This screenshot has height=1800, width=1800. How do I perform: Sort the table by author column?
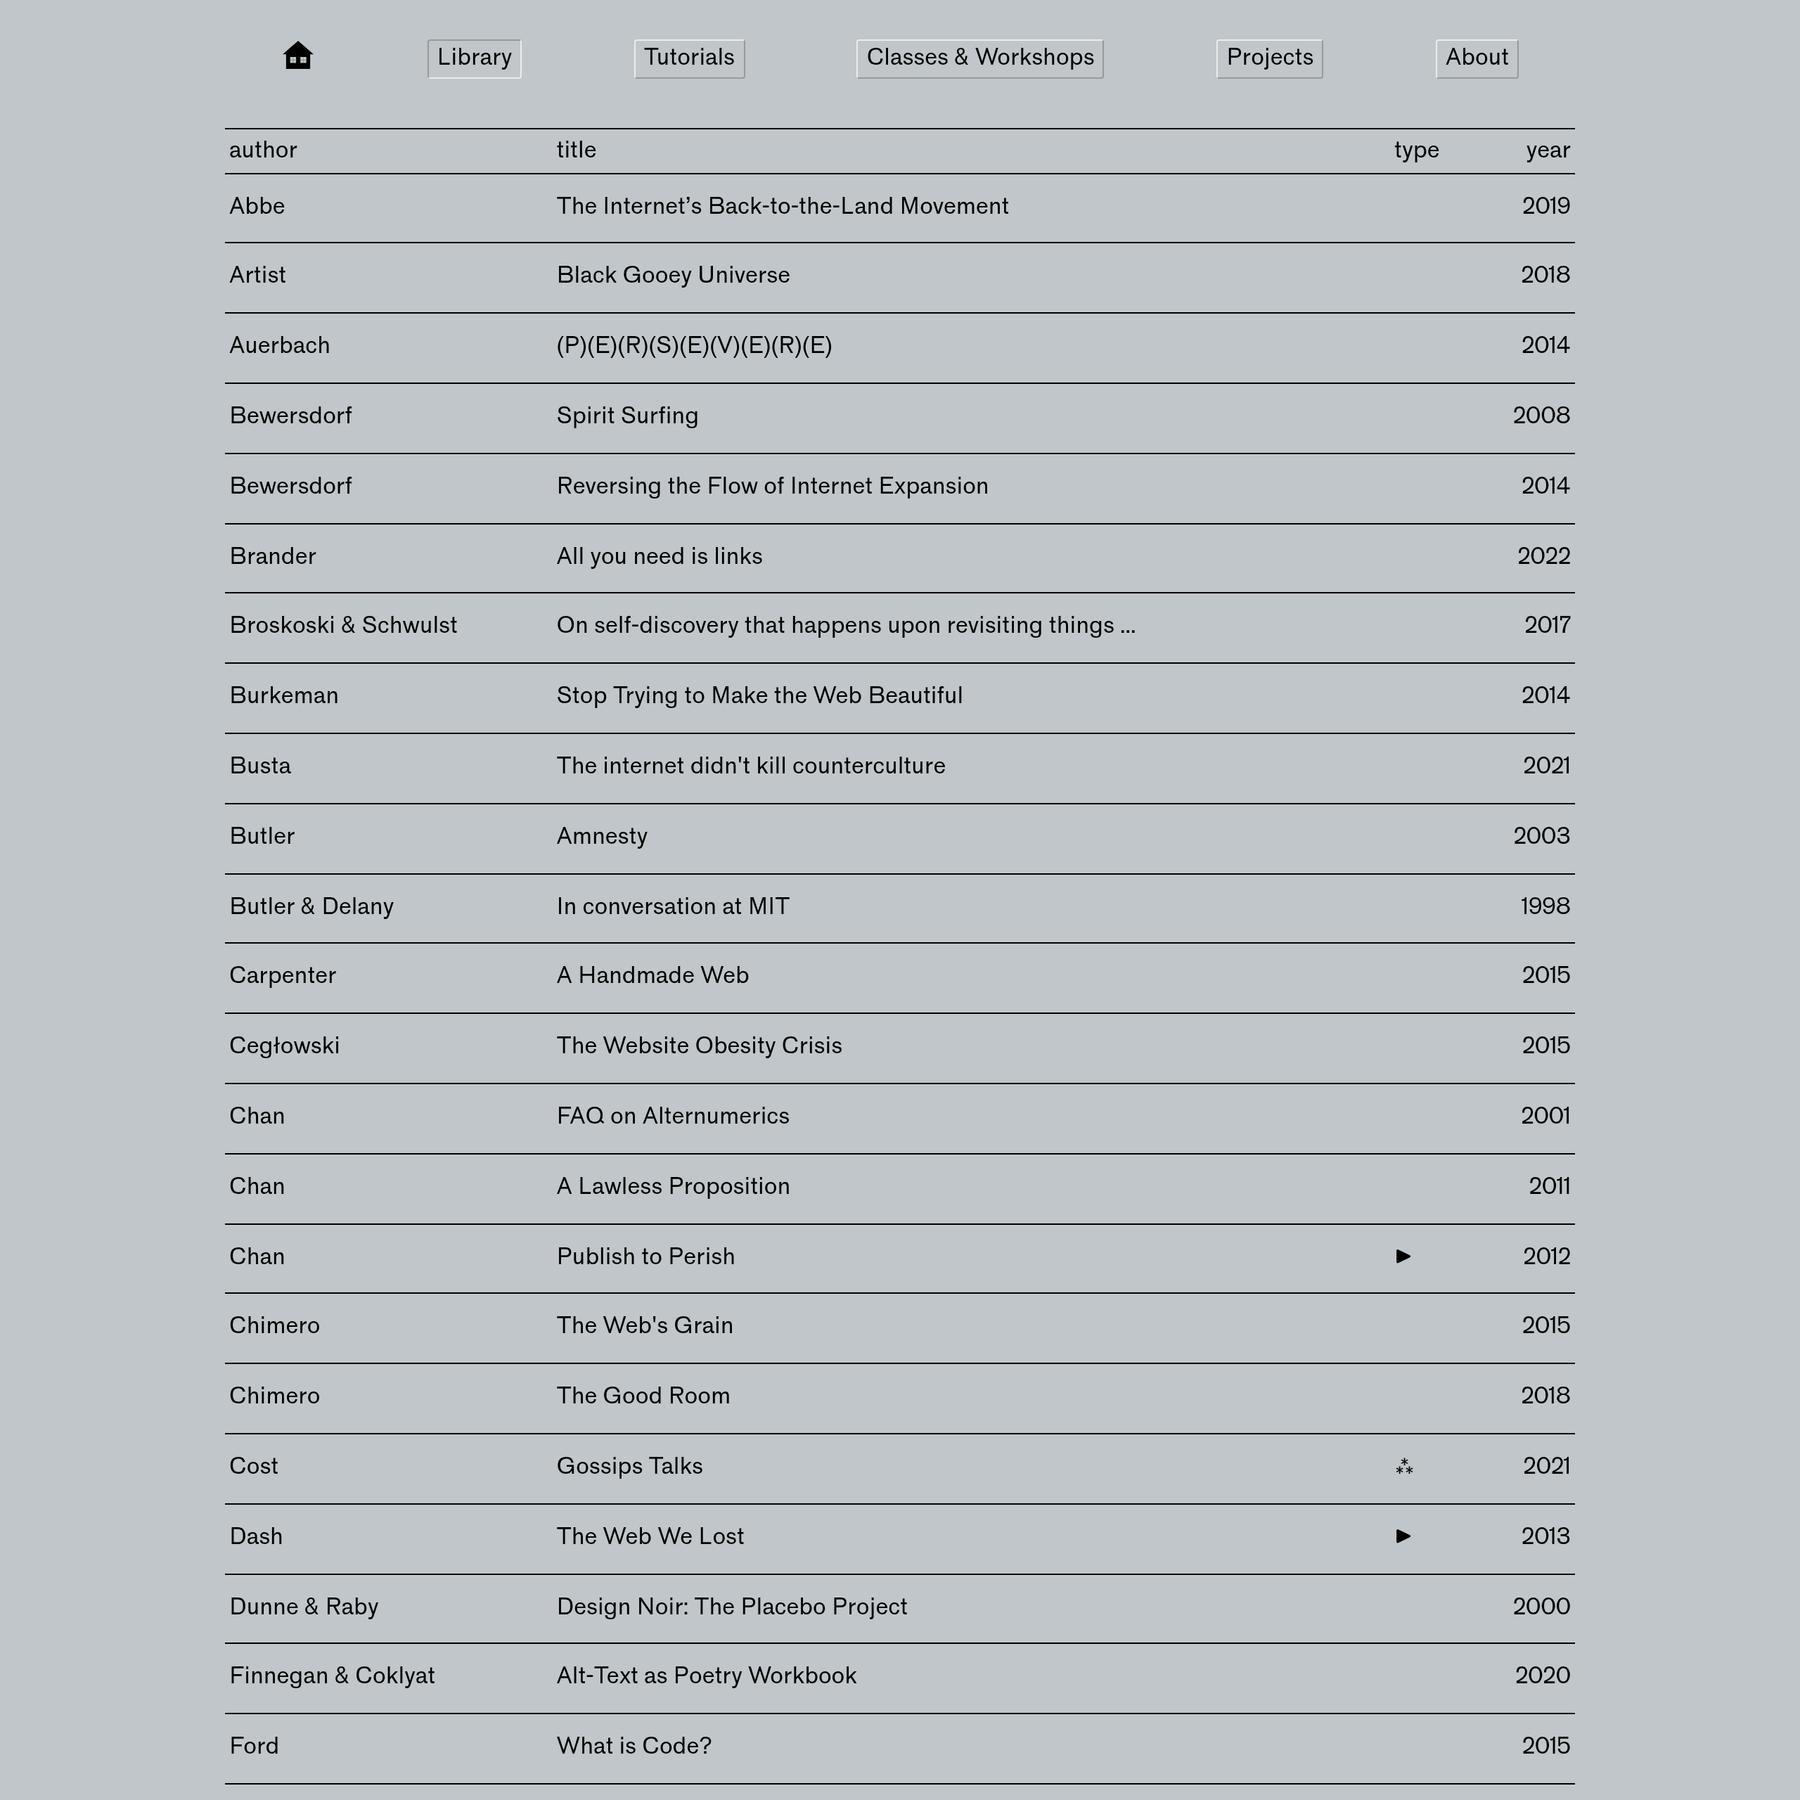263,150
